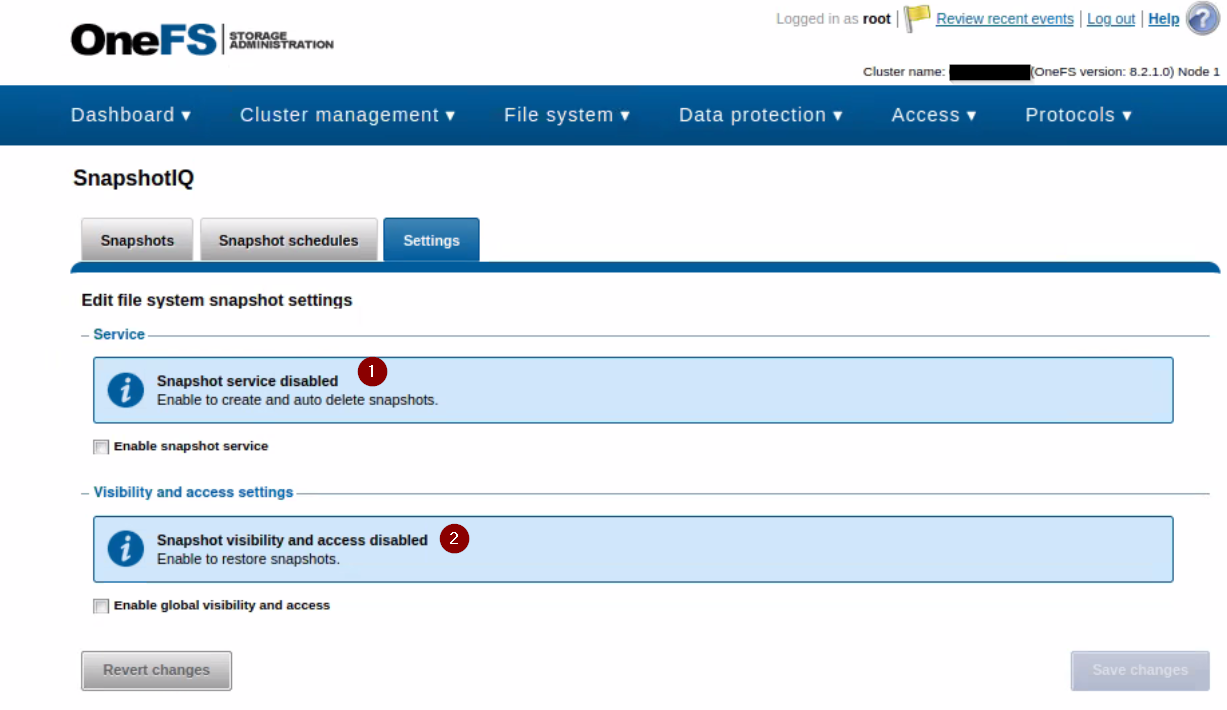1227x710 pixels.
Task: Switch to the Snapshots tab
Action: (x=137, y=240)
